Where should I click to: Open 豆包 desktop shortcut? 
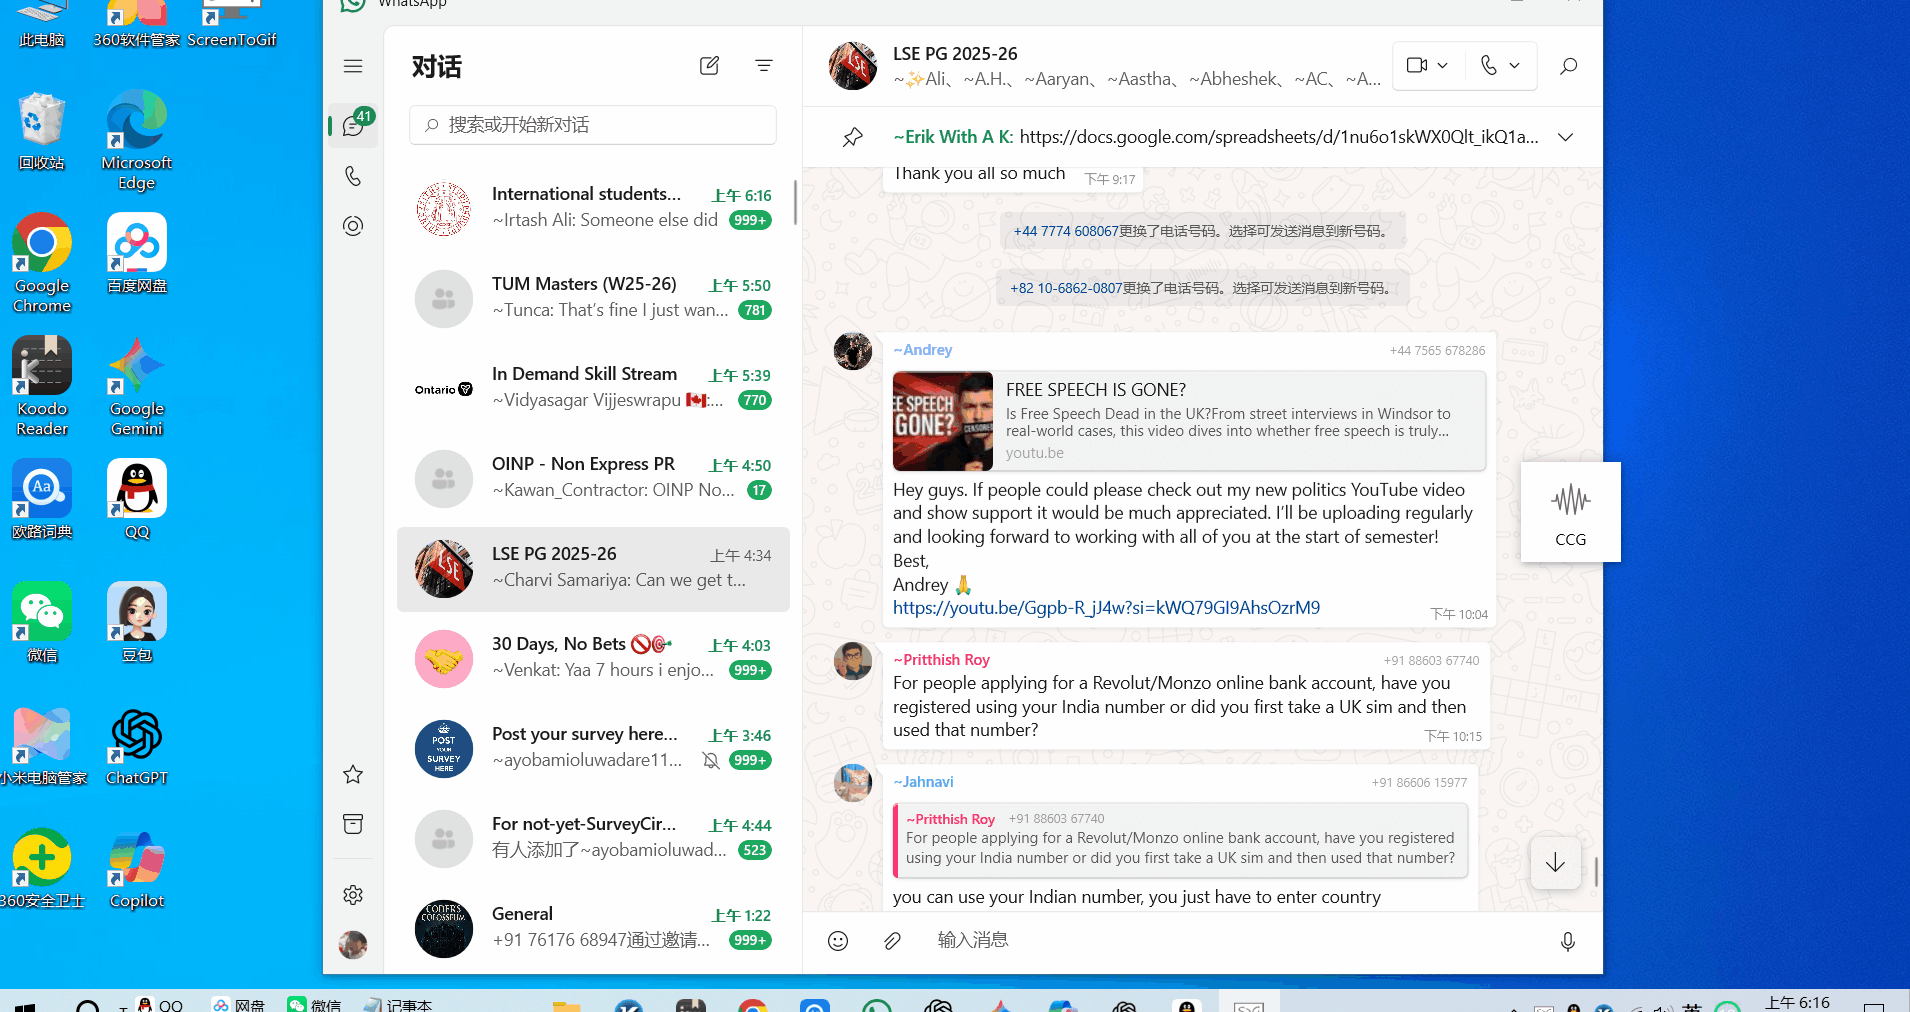137,623
